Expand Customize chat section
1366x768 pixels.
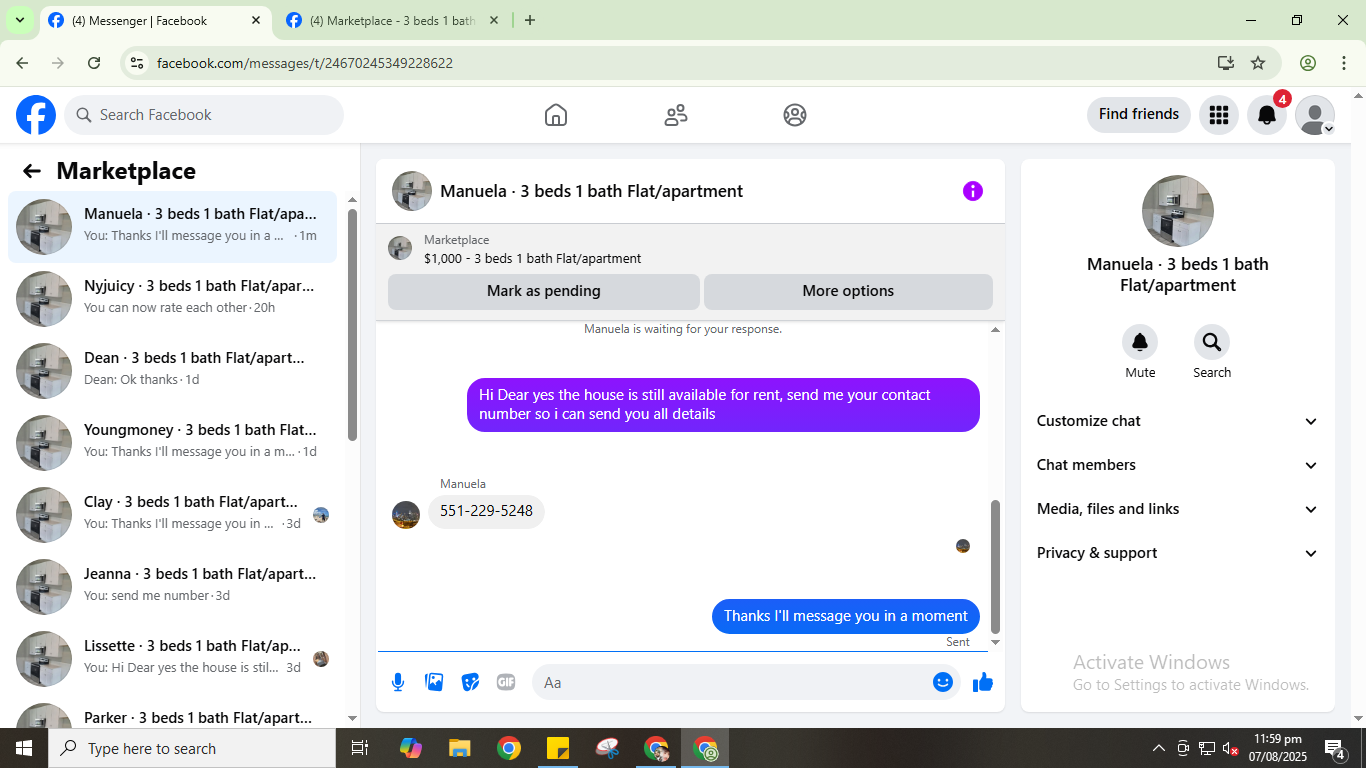pyautogui.click(x=1178, y=421)
